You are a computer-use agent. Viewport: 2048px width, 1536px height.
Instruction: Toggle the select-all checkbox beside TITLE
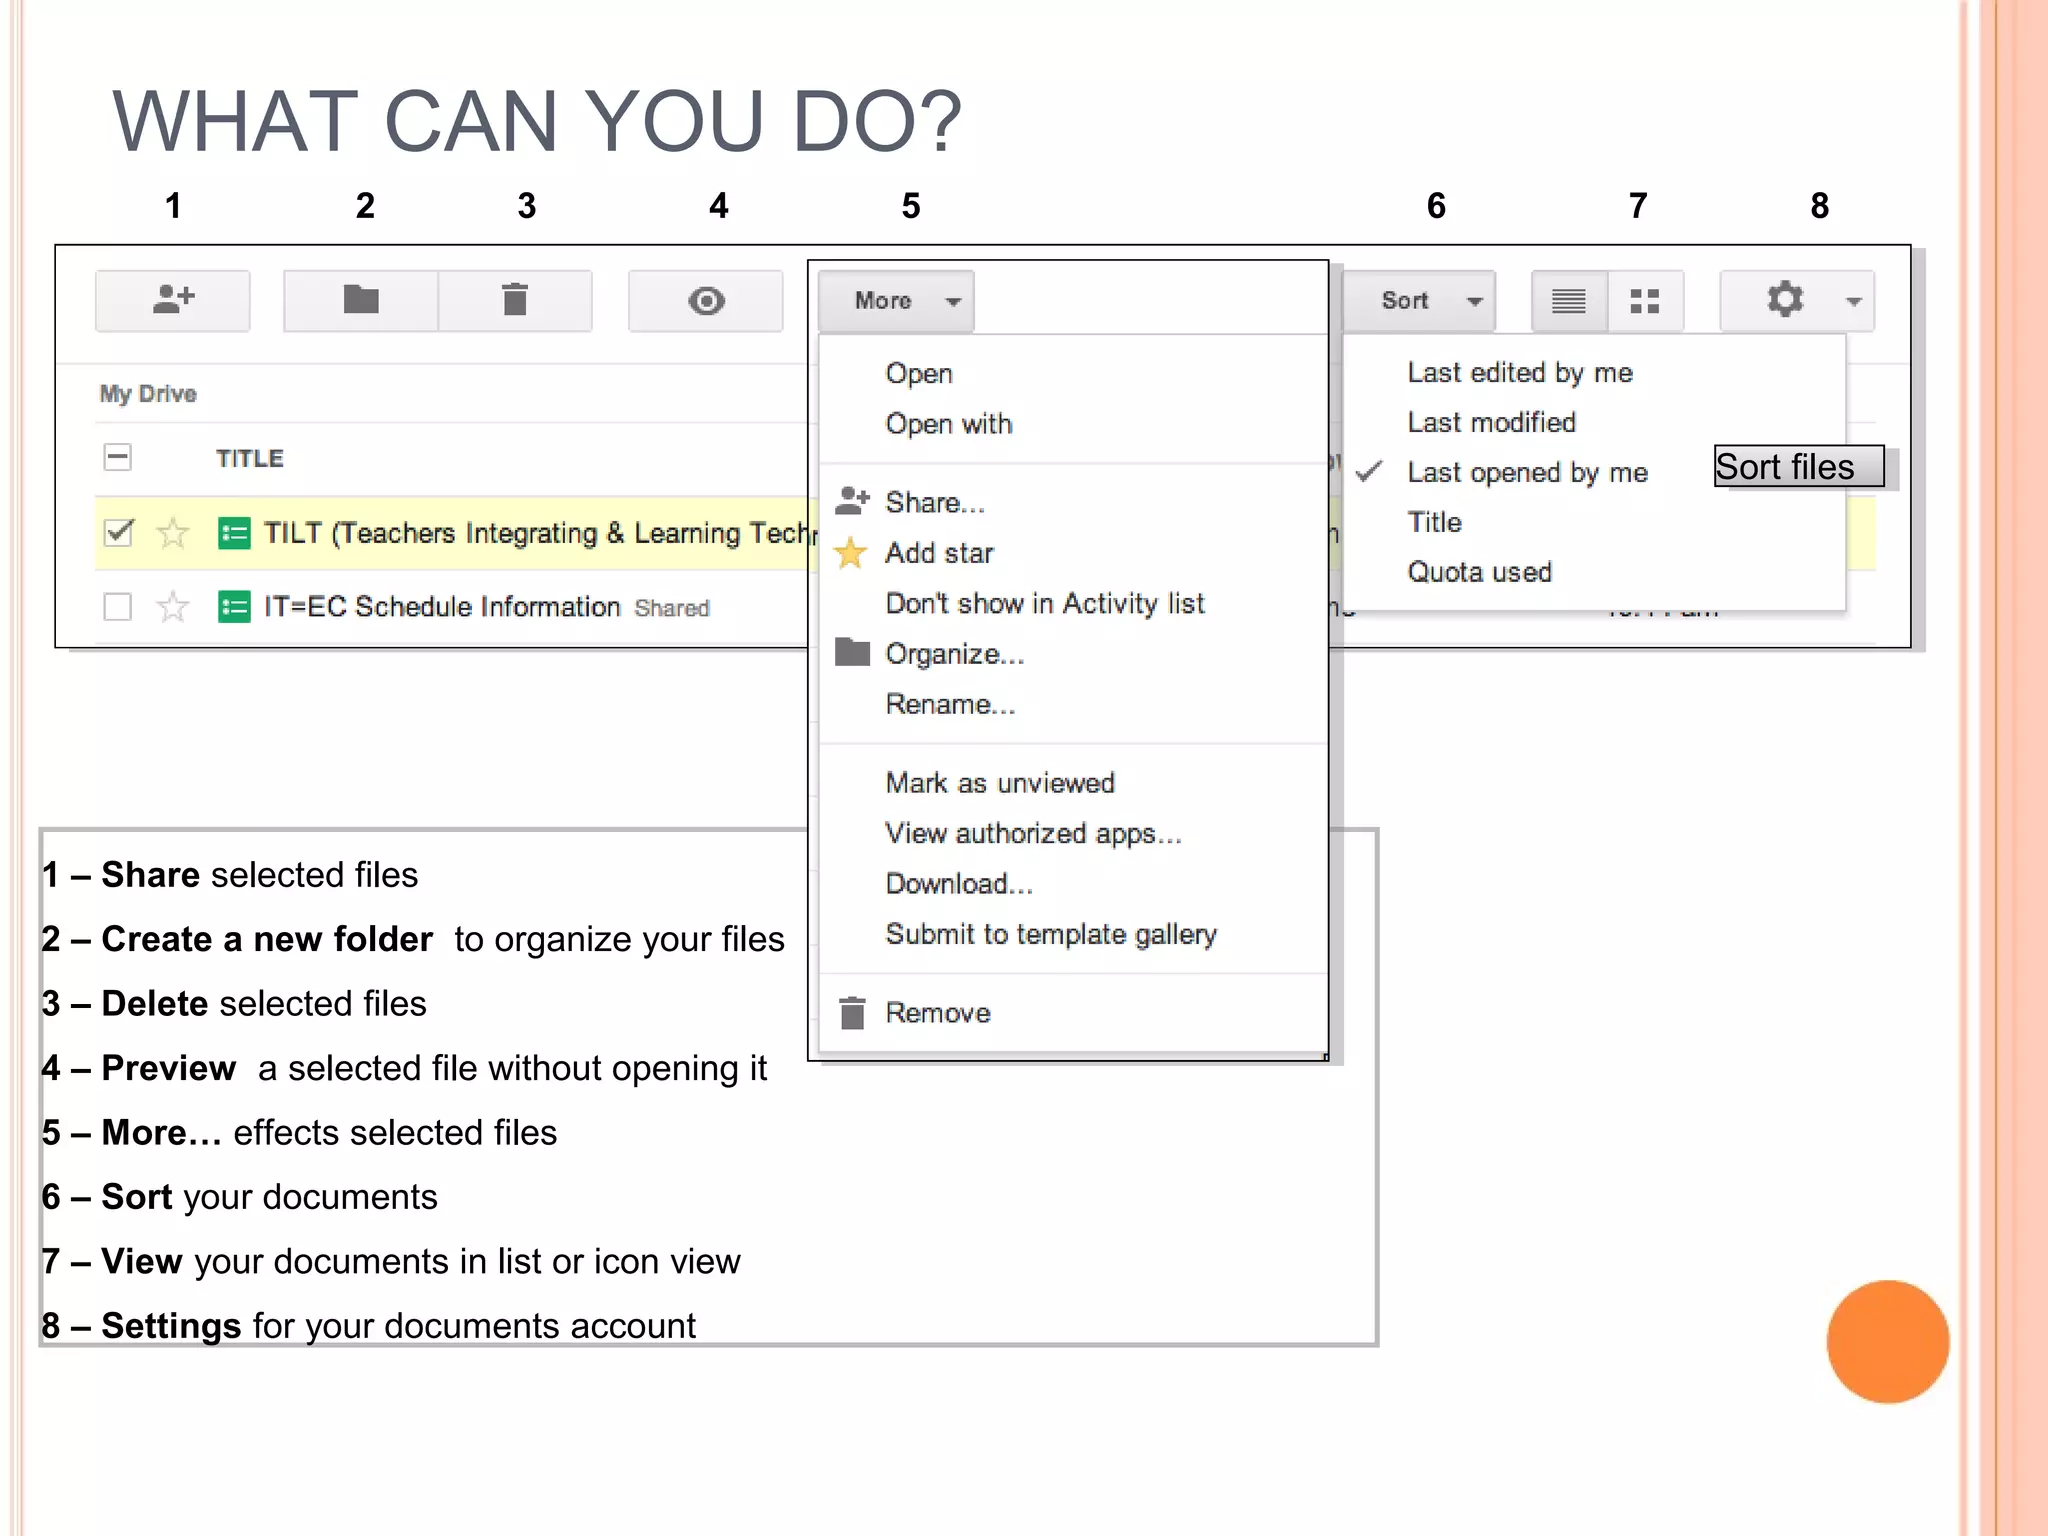(x=118, y=457)
